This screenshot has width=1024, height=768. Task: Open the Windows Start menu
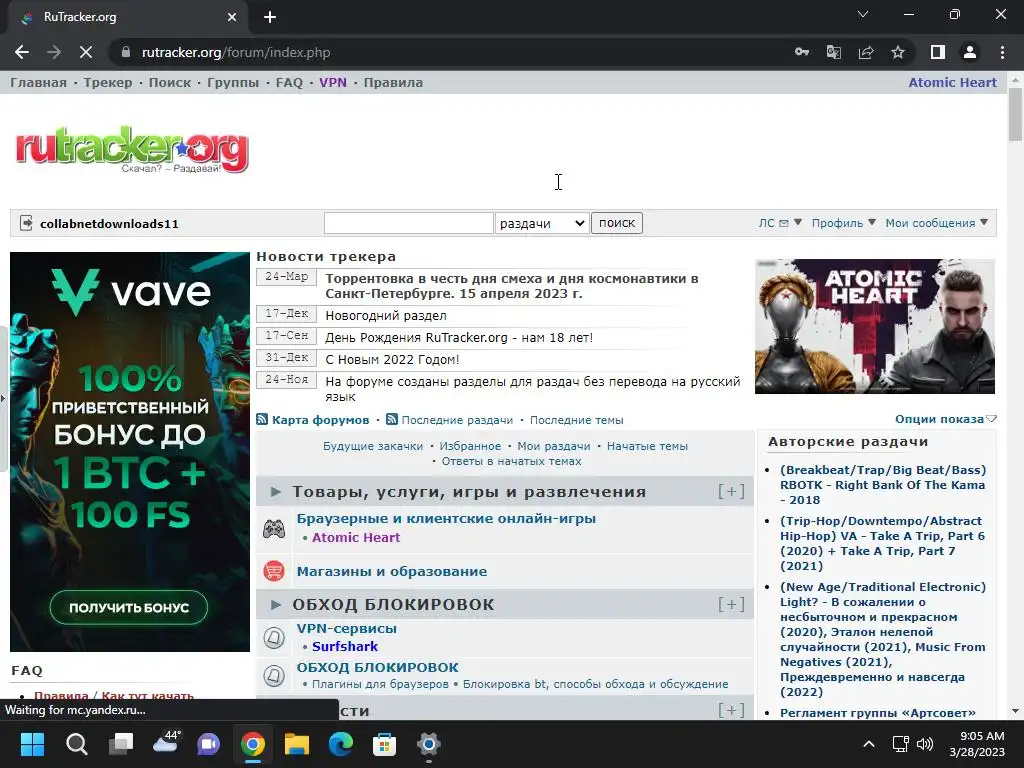[32, 744]
